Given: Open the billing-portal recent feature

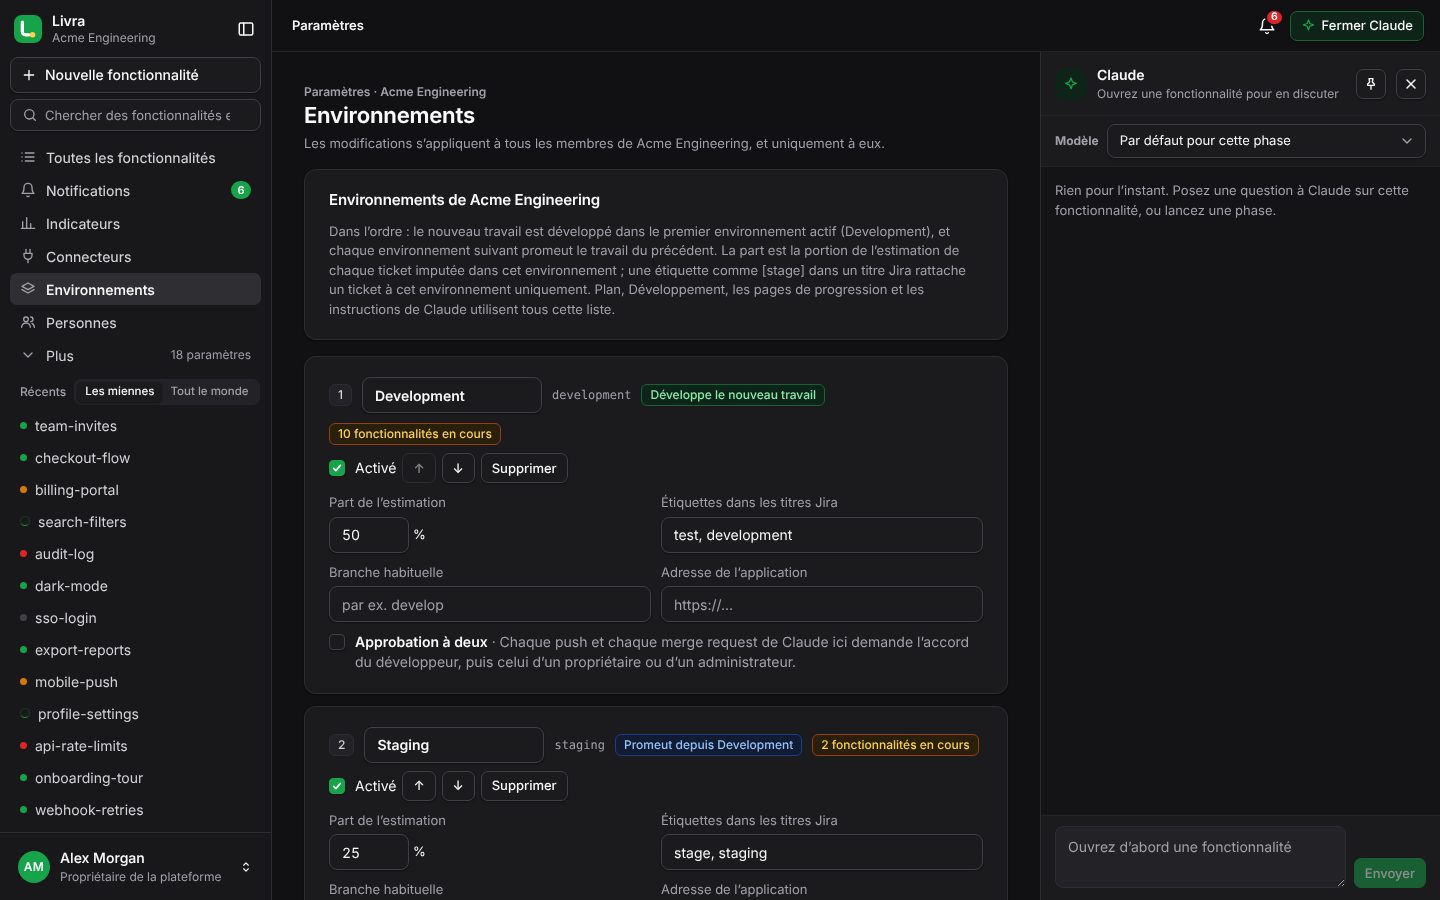Looking at the screenshot, I should pos(135,490).
